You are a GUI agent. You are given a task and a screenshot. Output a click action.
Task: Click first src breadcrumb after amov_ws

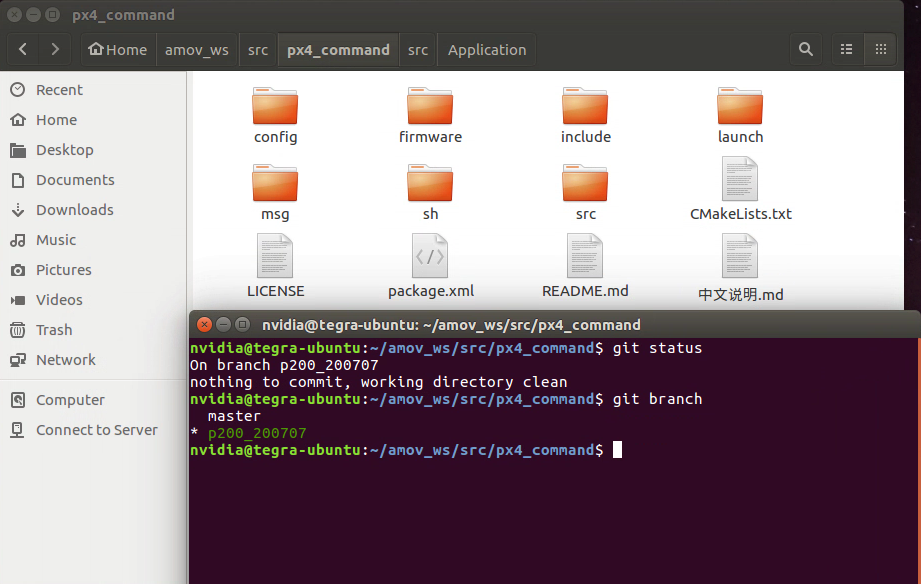pos(258,49)
